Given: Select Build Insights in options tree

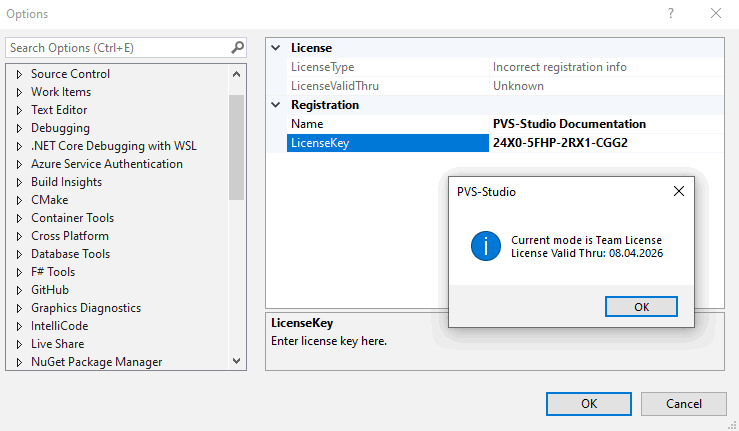Looking at the screenshot, I should [x=66, y=182].
